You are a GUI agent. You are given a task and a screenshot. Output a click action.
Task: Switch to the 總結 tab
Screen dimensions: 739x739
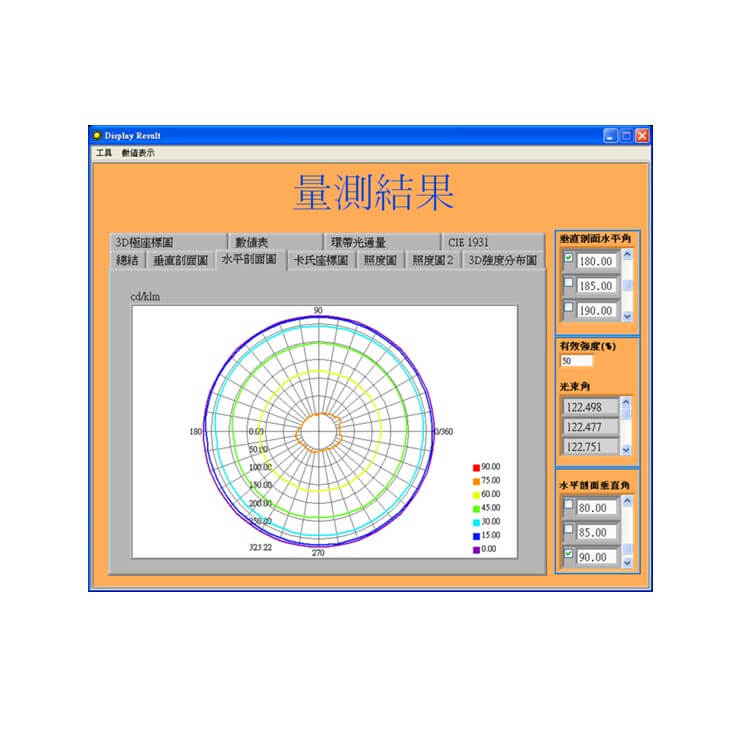127,260
